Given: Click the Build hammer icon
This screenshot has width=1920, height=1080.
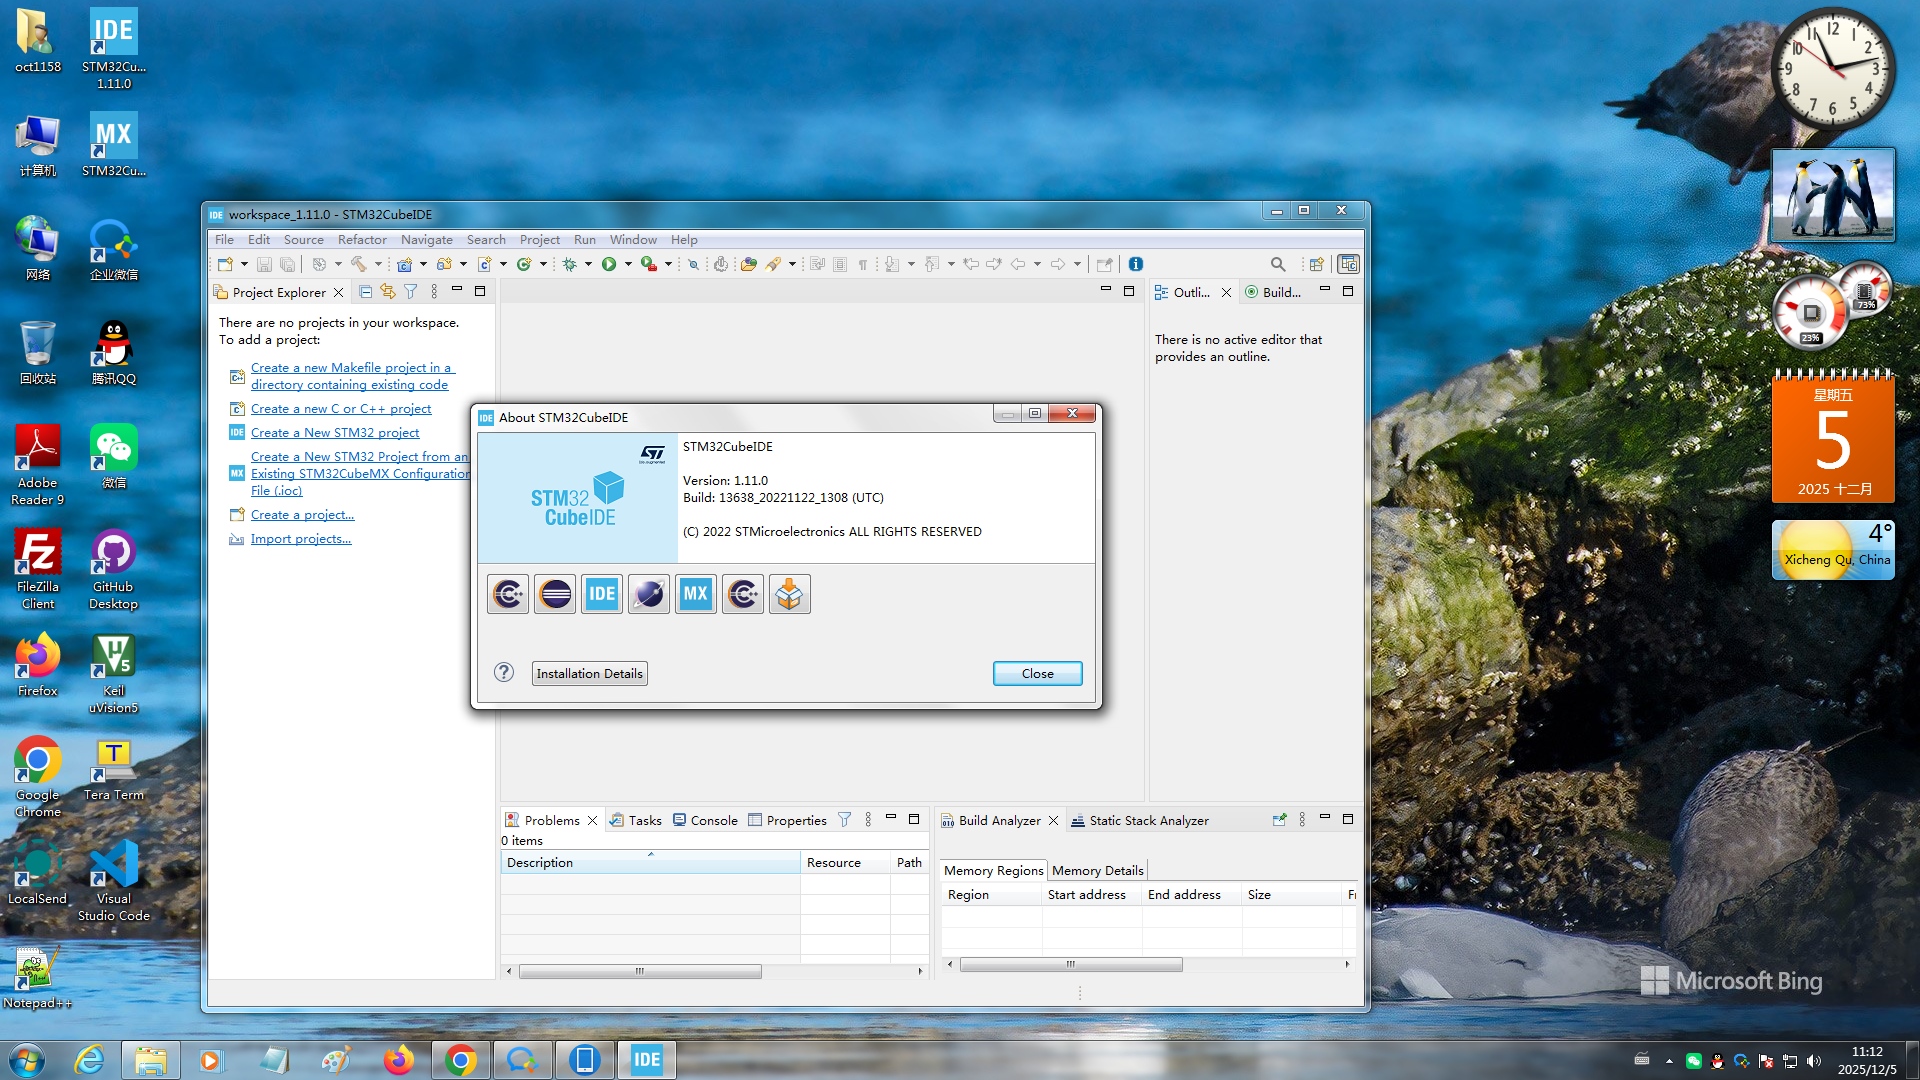Looking at the screenshot, I should click(x=358, y=264).
